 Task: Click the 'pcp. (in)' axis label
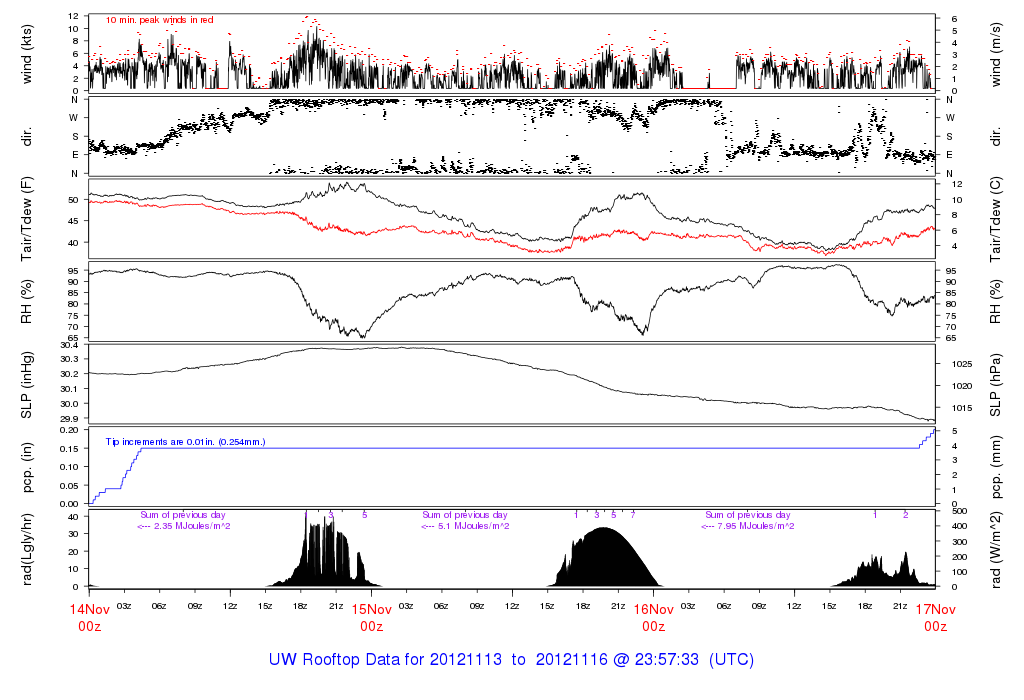pyautogui.click(x=29, y=467)
